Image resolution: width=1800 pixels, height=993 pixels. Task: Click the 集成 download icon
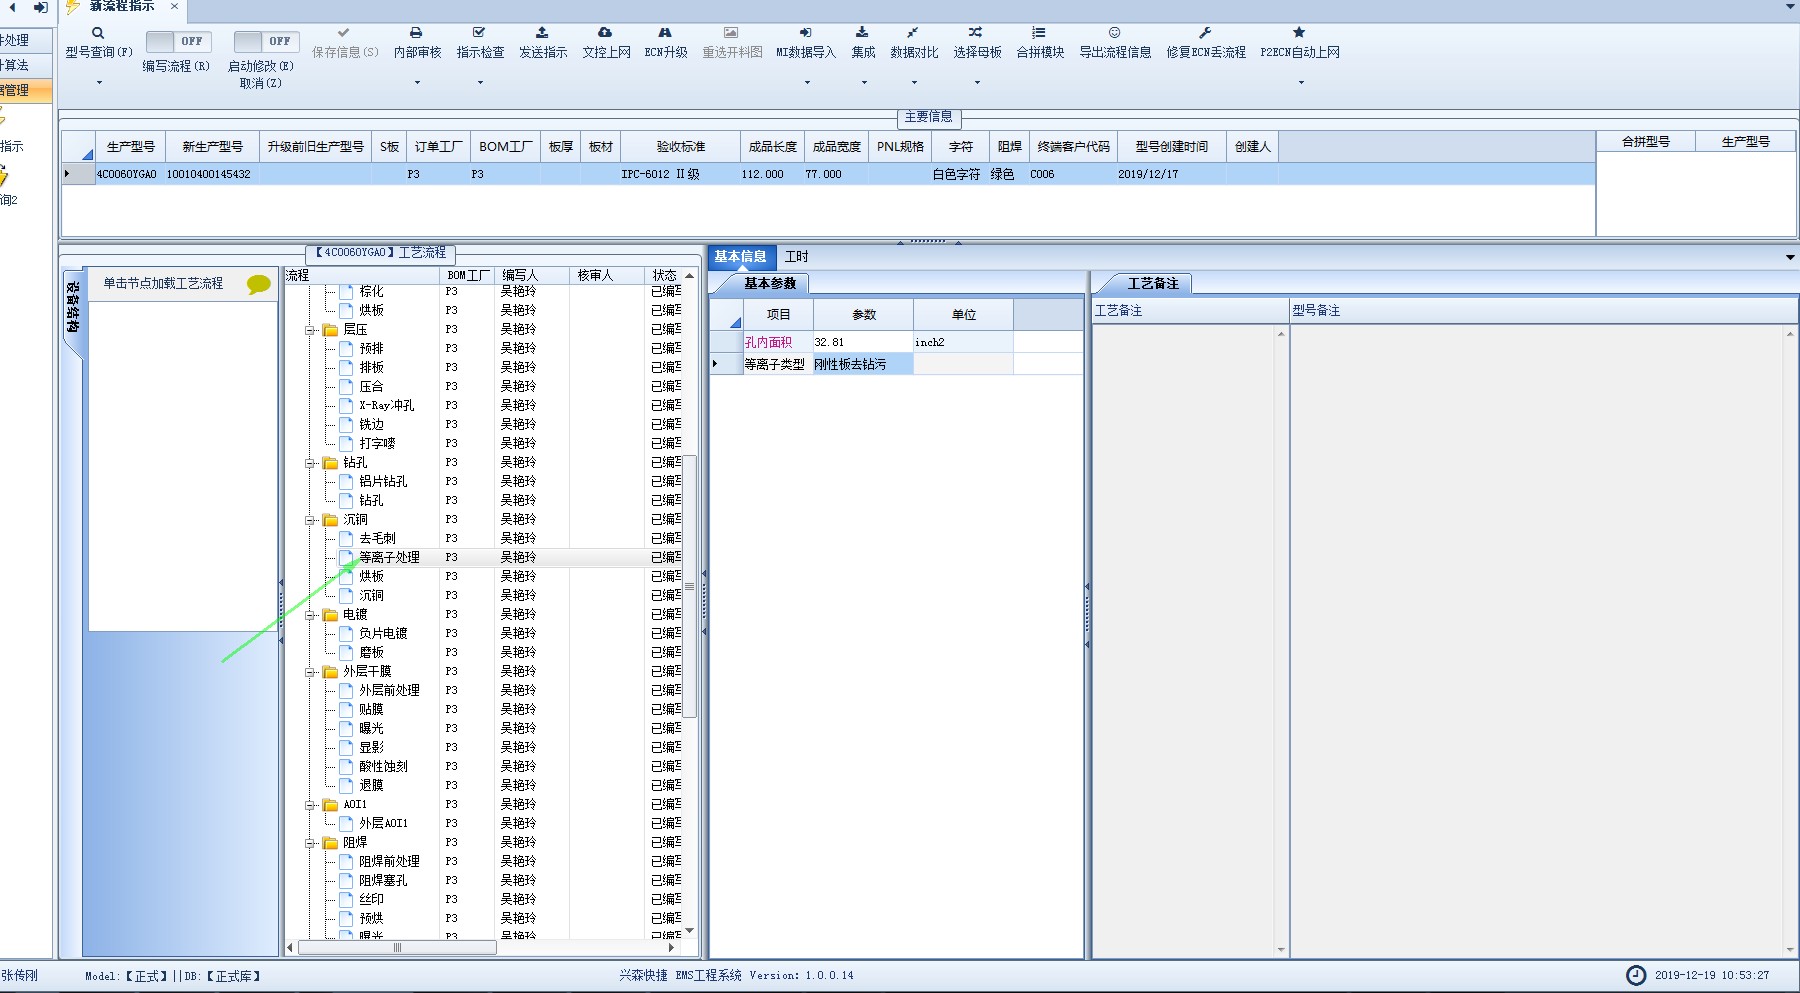tap(862, 33)
